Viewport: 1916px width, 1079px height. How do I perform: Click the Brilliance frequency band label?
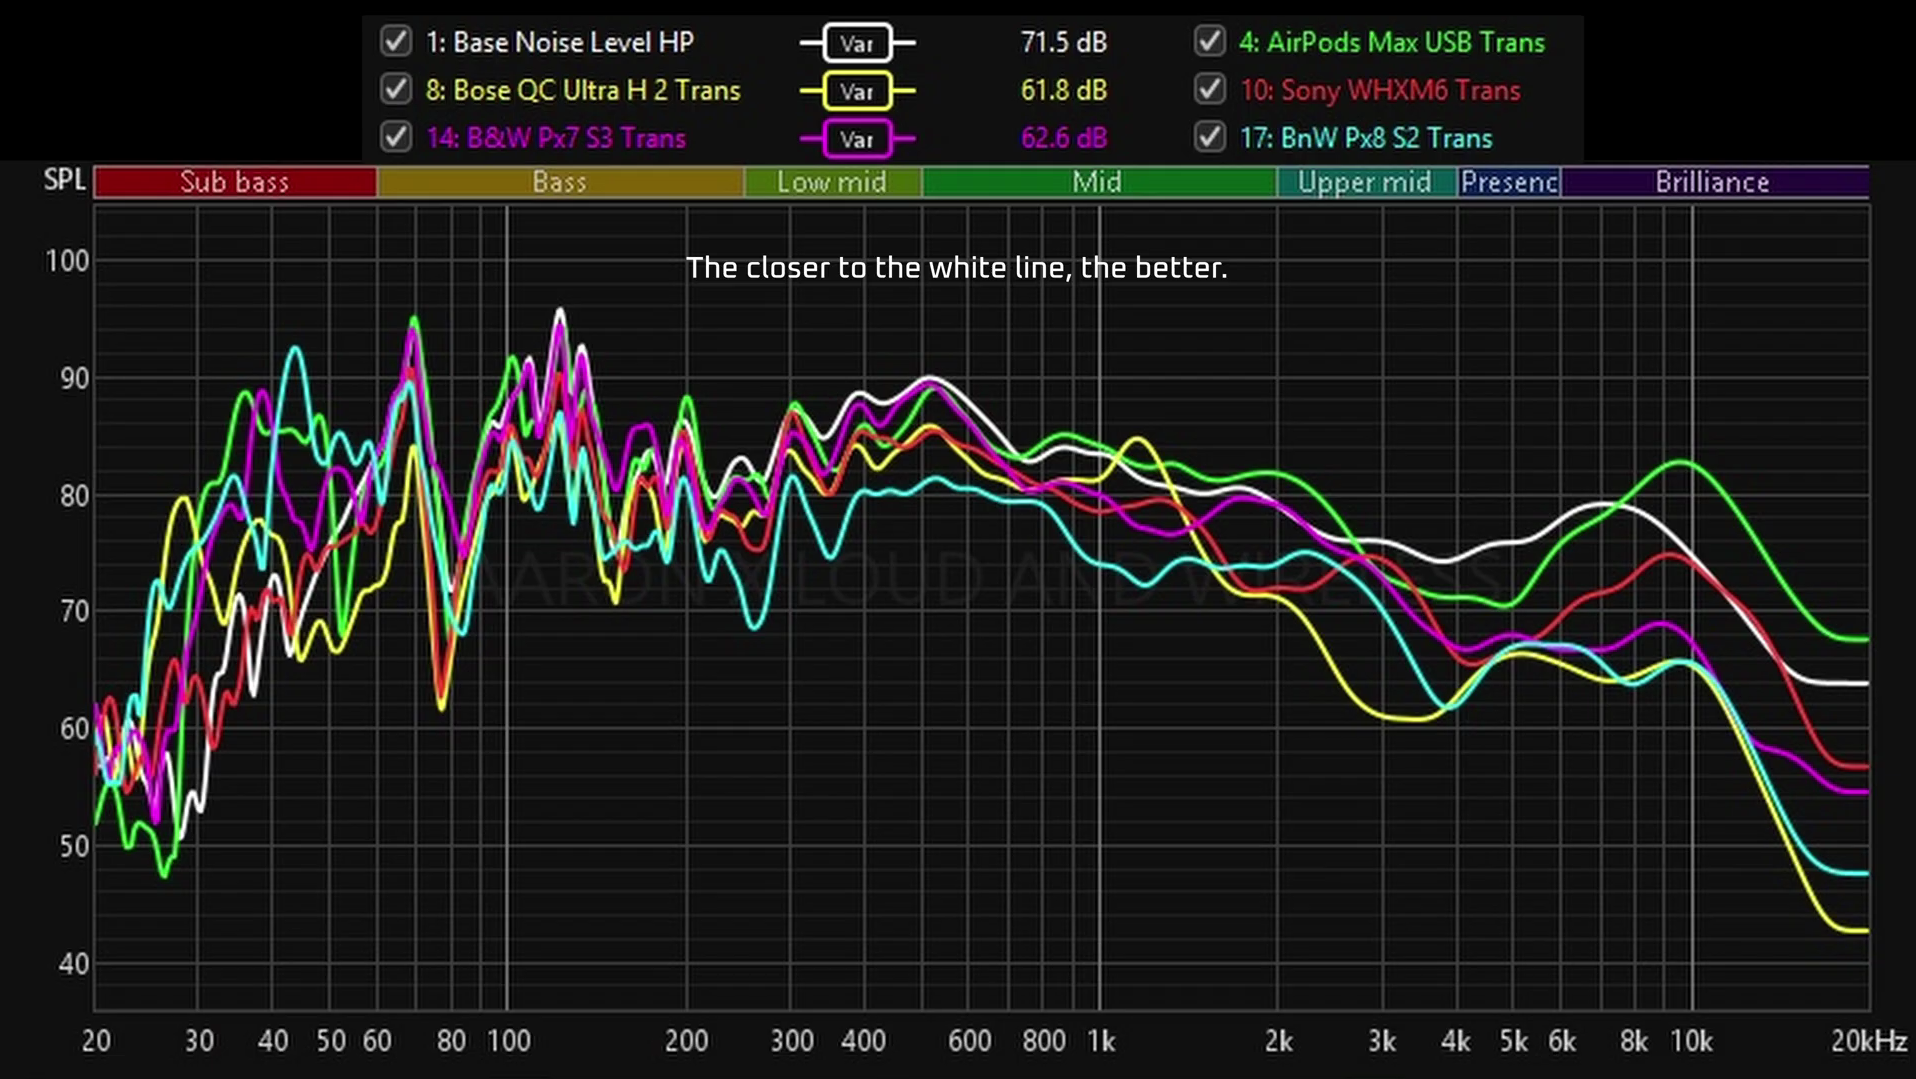1714,182
